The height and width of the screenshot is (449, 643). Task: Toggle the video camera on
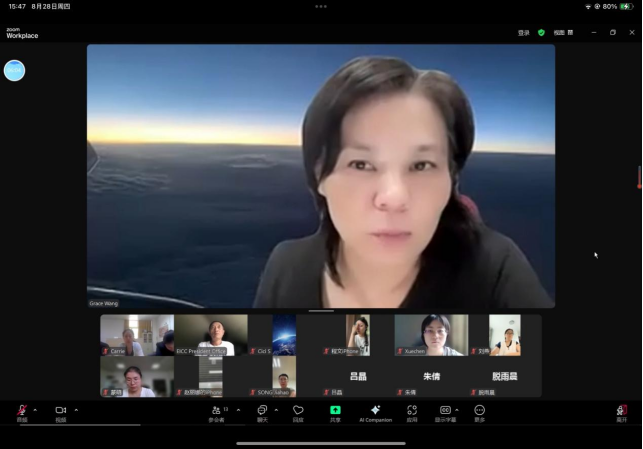60,411
